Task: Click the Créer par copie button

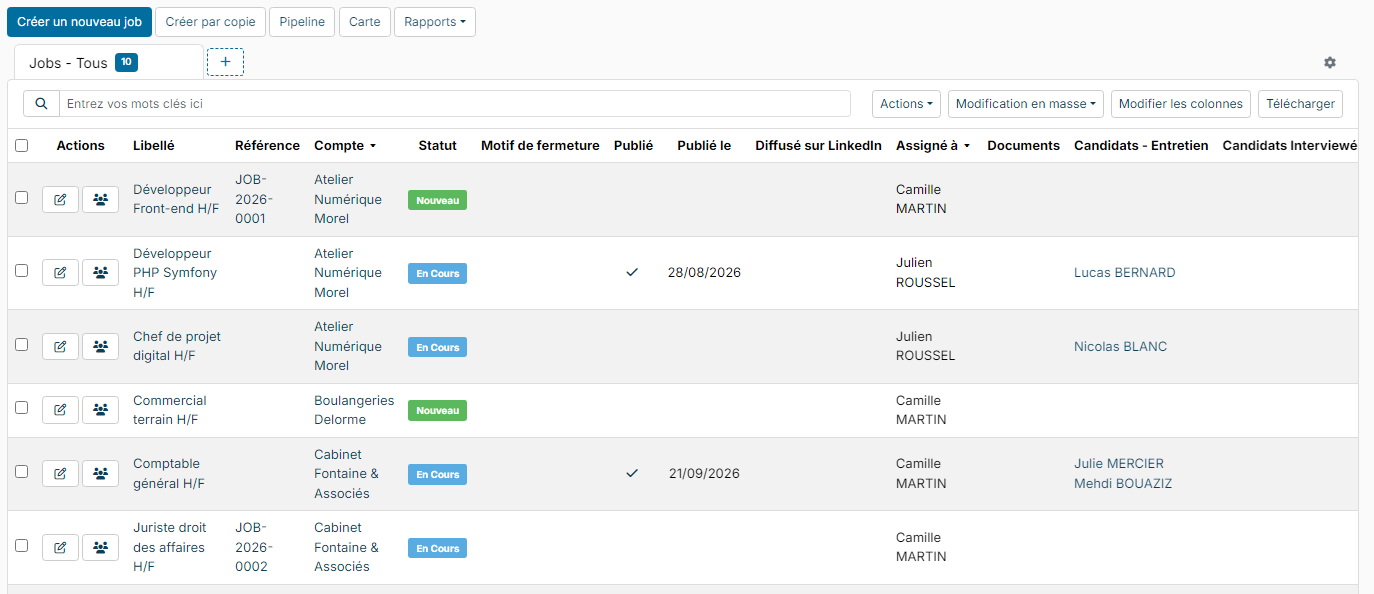Action: (x=210, y=22)
